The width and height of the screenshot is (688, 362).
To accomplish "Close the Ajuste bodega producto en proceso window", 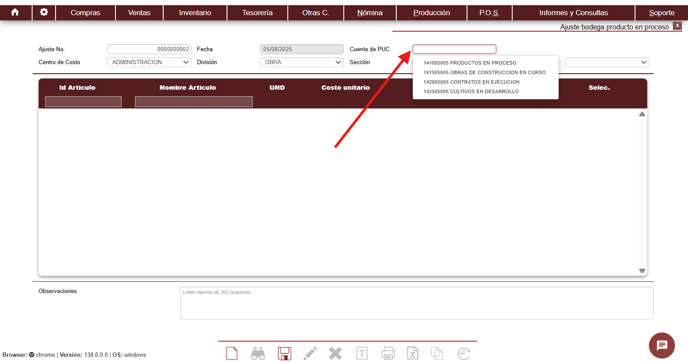I will pyautogui.click(x=677, y=26).
